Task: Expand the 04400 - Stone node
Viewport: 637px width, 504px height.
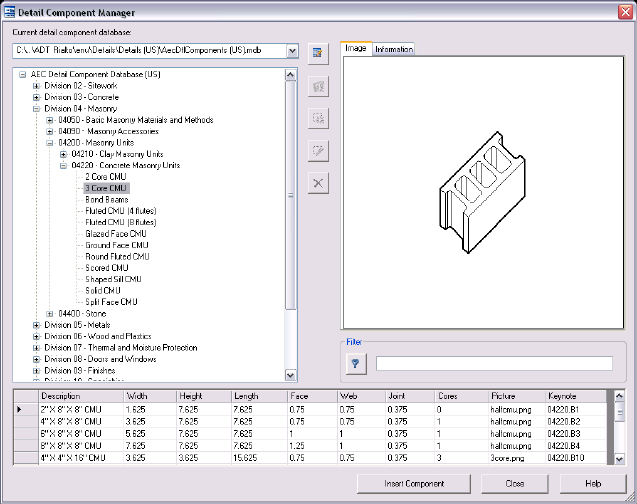Action: tap(50, 313)
